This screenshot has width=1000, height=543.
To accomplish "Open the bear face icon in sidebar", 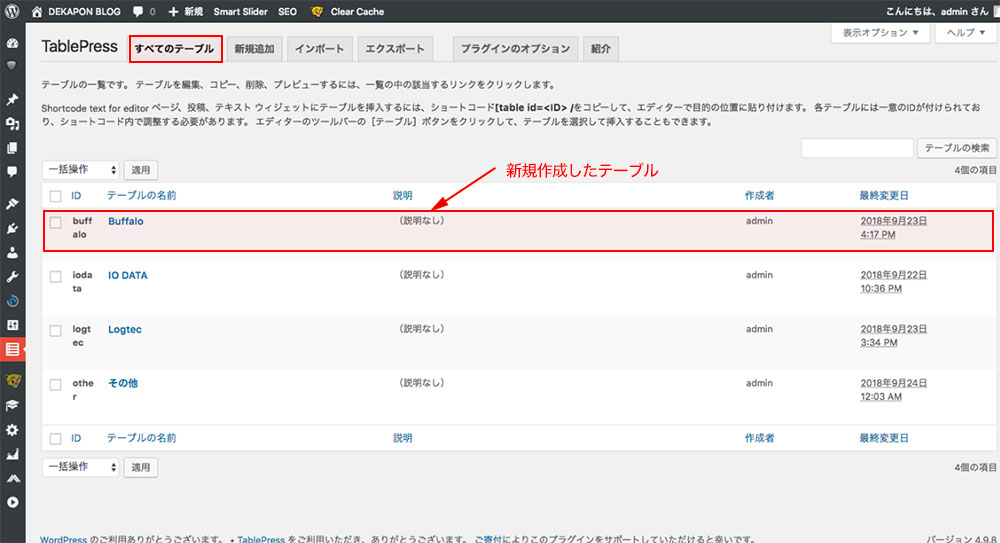I will pyautogui.click(x=13, y=382).
